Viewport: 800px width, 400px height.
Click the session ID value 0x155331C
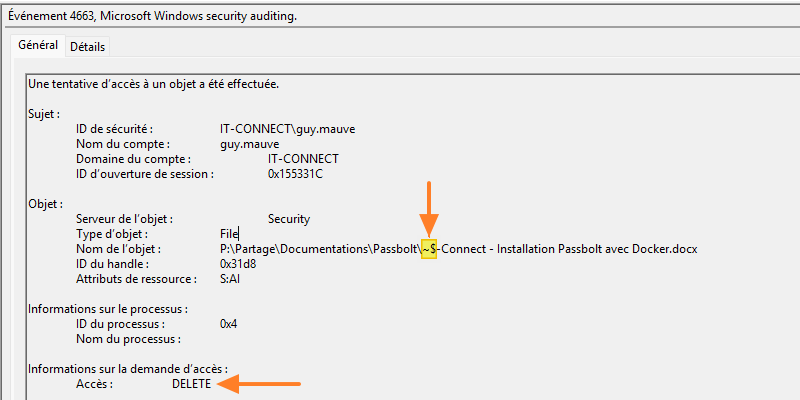(295, 174)
